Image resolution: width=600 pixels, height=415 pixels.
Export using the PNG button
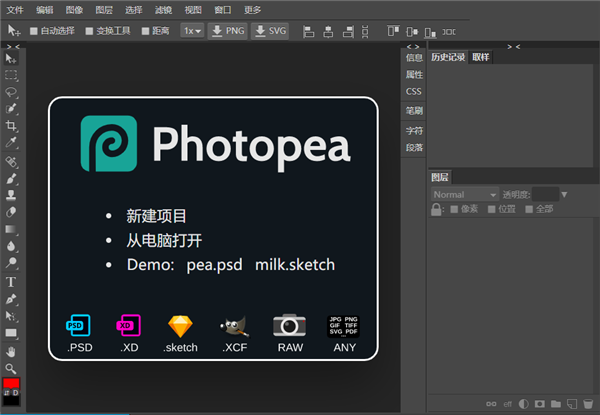[228, 31]
